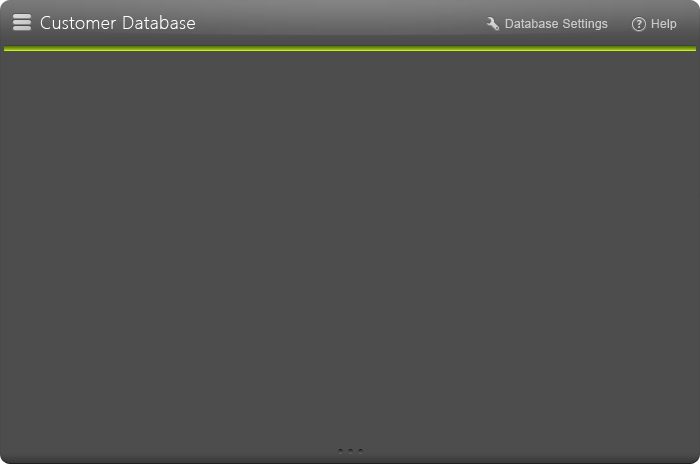Screen dimensions: 700x464
Task: Click the Database Settings text label
Action: [x=556, y=24]
